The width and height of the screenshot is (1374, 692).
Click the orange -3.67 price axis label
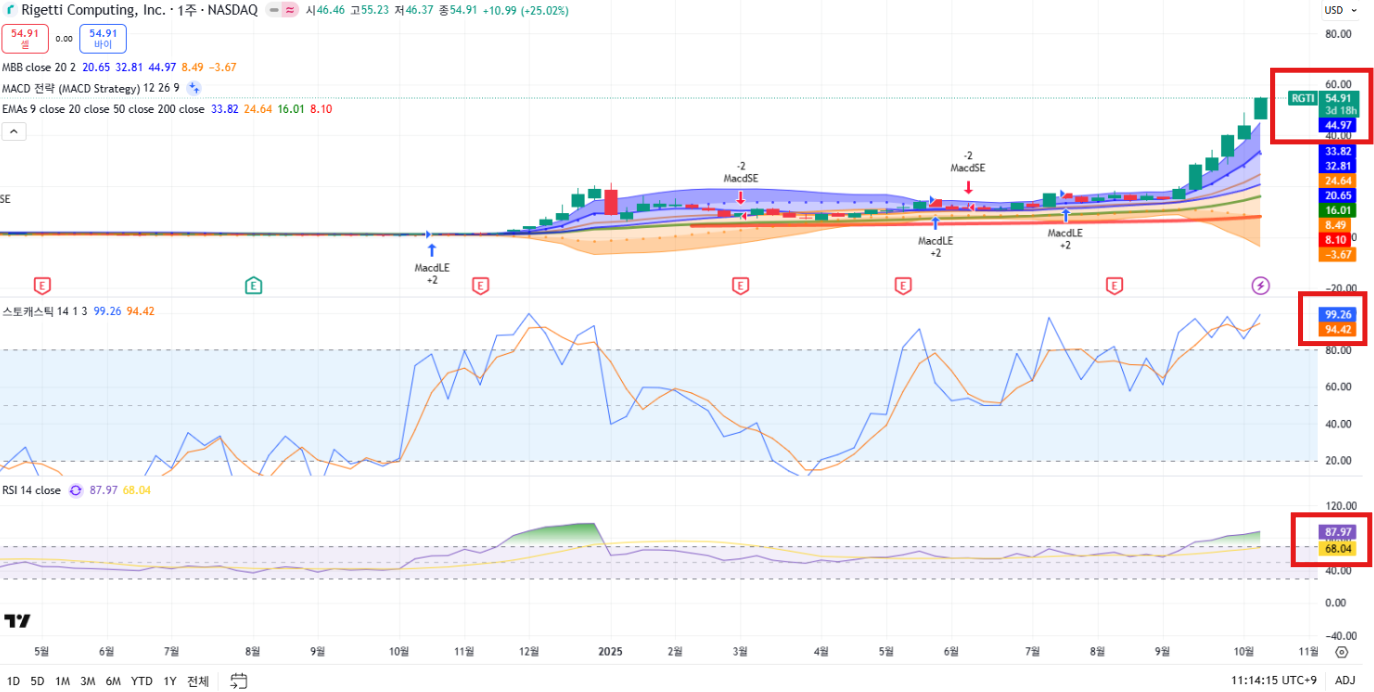(1338, 255)
